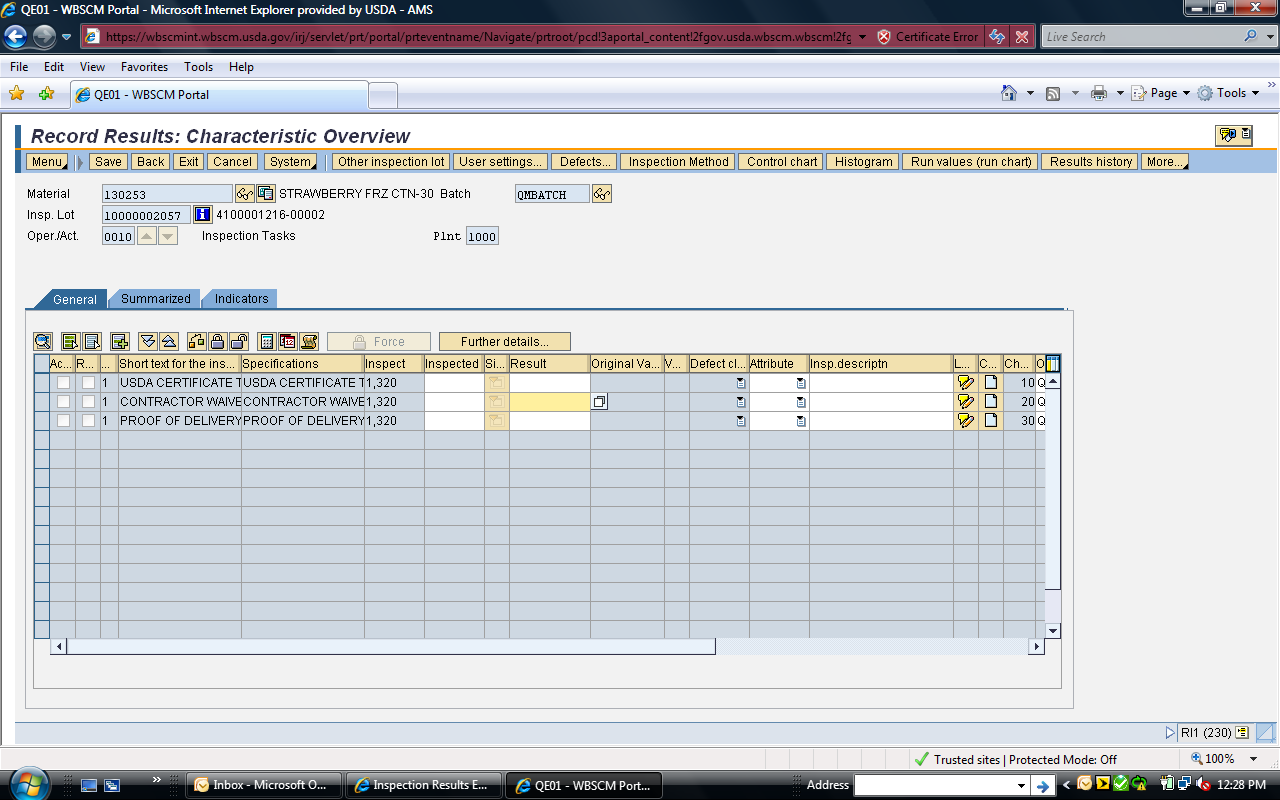The height and width of the screenshot is (800, 1280).
Task: Click the Result field of CONTRACTOR WAIVE row
Action: point(548,401)
